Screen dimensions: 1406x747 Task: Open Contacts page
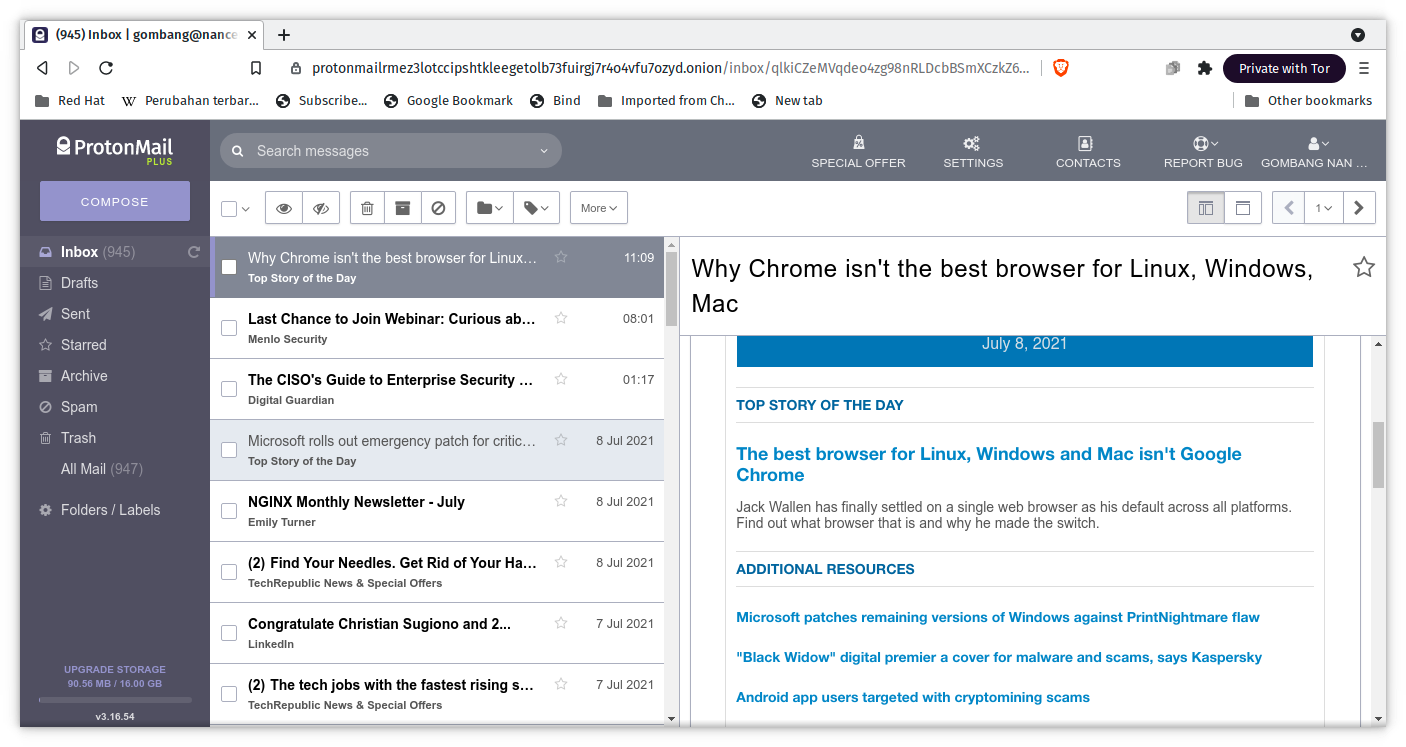(x=1088, y=152)
